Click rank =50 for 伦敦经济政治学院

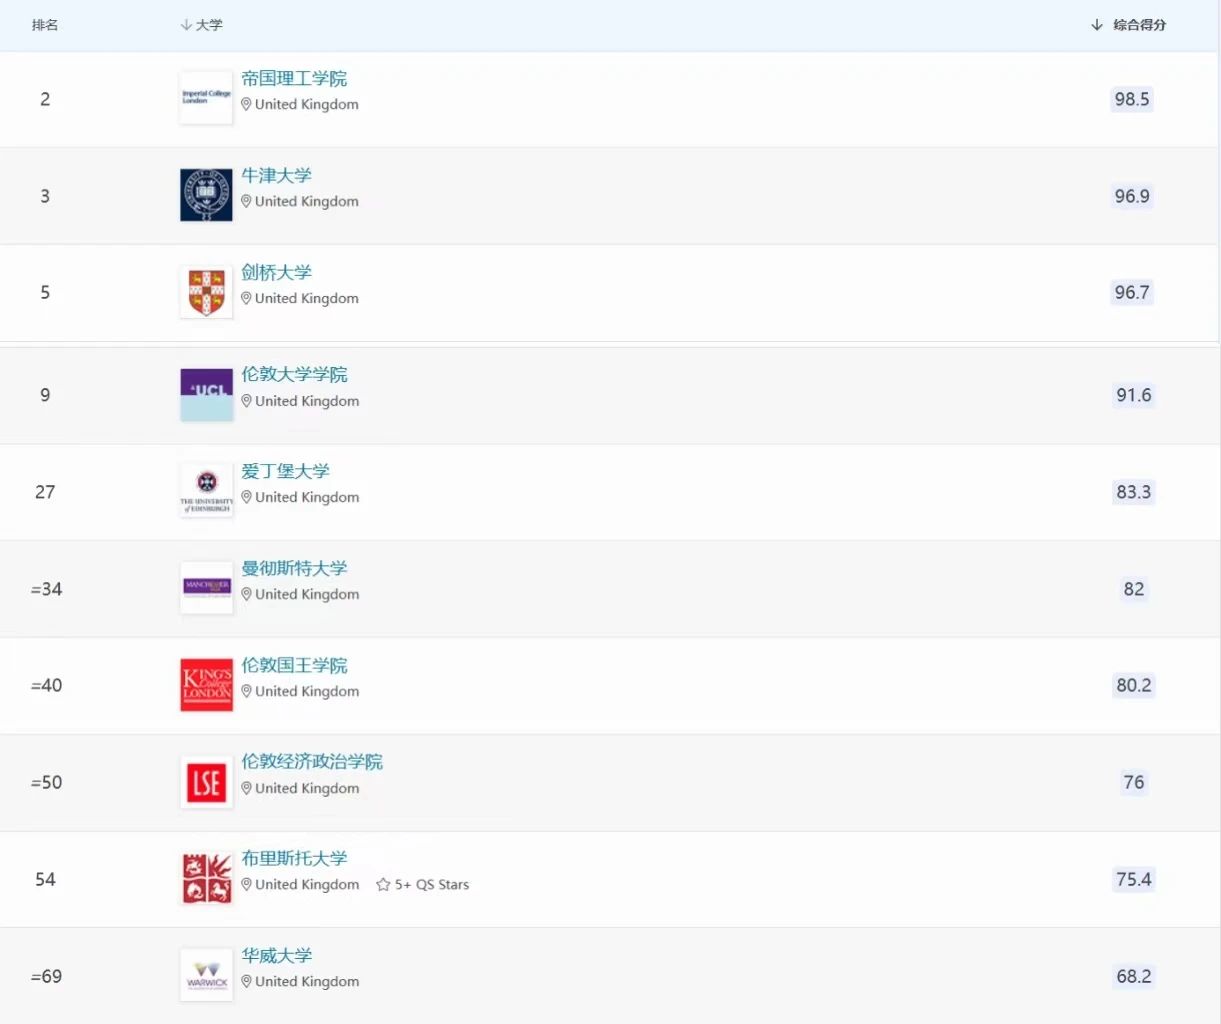pos(46,782)
